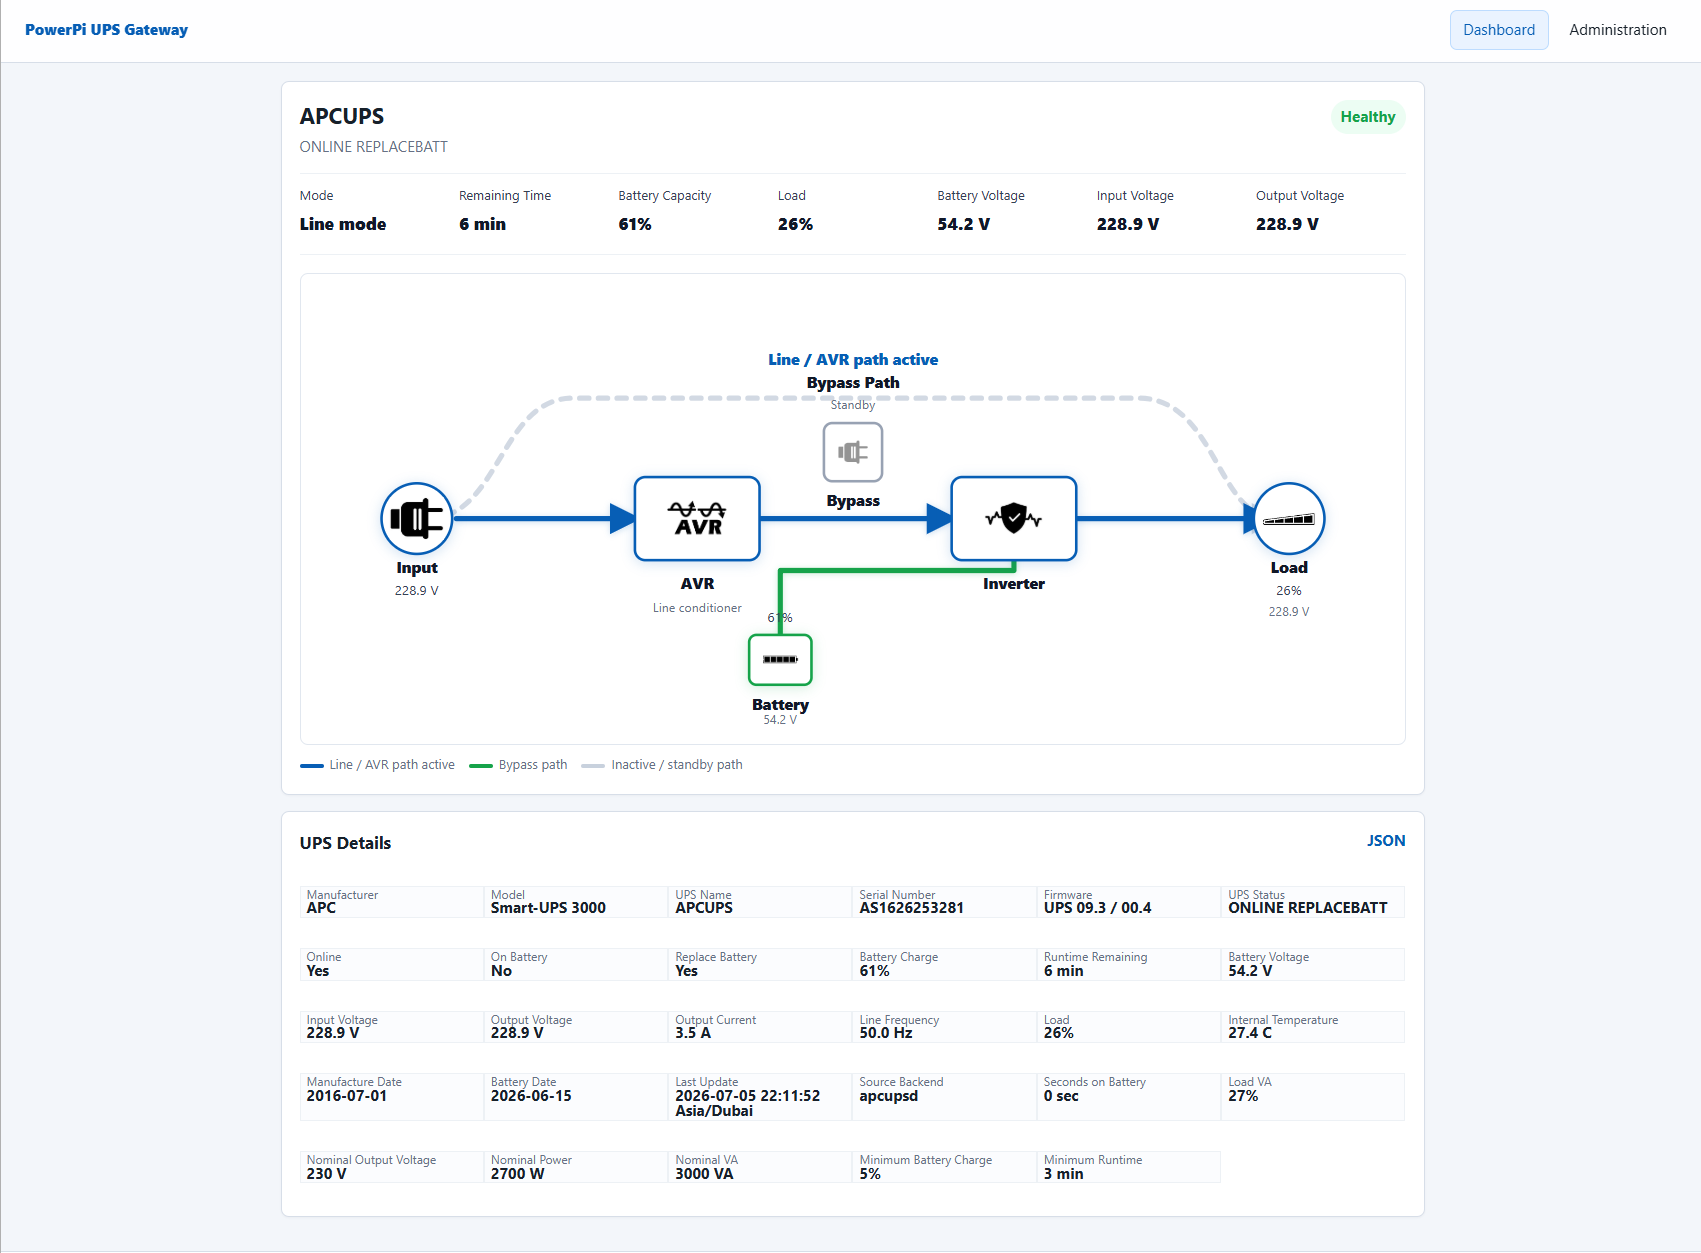Click the 'Line / AVR path active' diagram heading
This screenshot has height=1253, width=1701.
(853, 360)
